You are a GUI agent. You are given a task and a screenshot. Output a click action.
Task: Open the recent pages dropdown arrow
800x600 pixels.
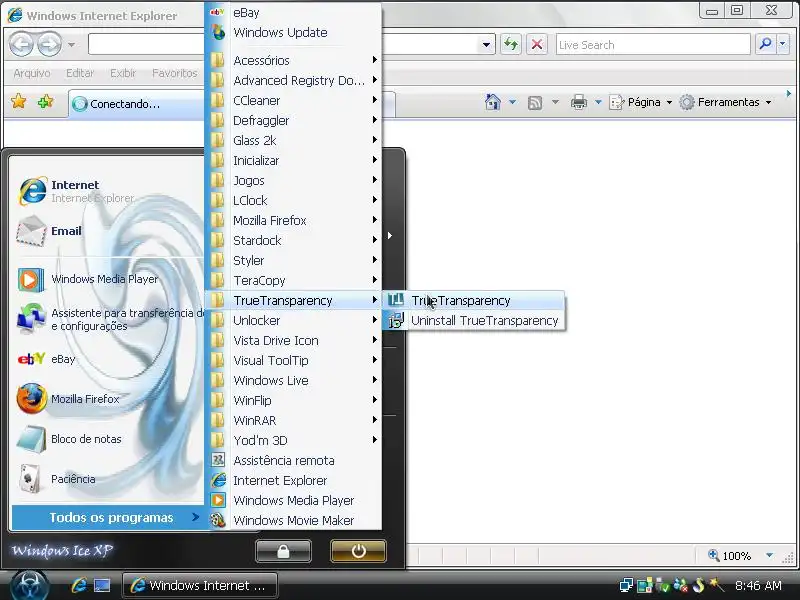71,45
